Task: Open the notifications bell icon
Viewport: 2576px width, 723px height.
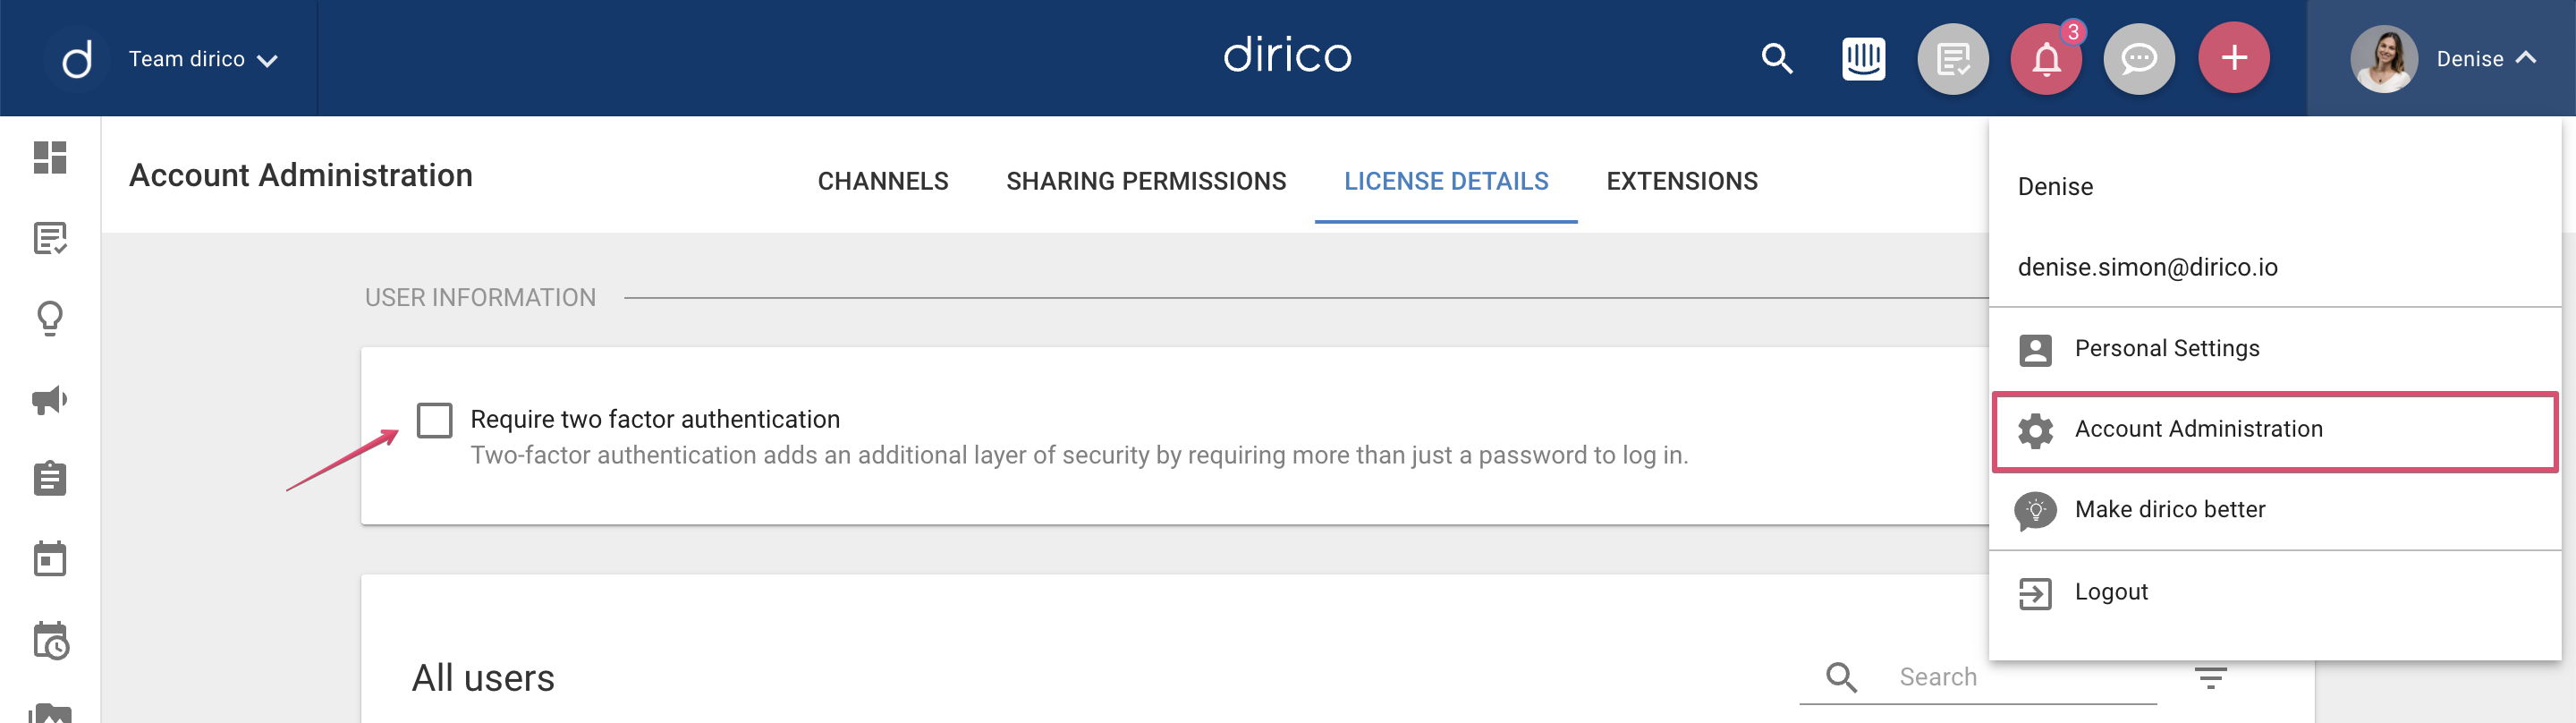Action: [x=2046, y=59]
